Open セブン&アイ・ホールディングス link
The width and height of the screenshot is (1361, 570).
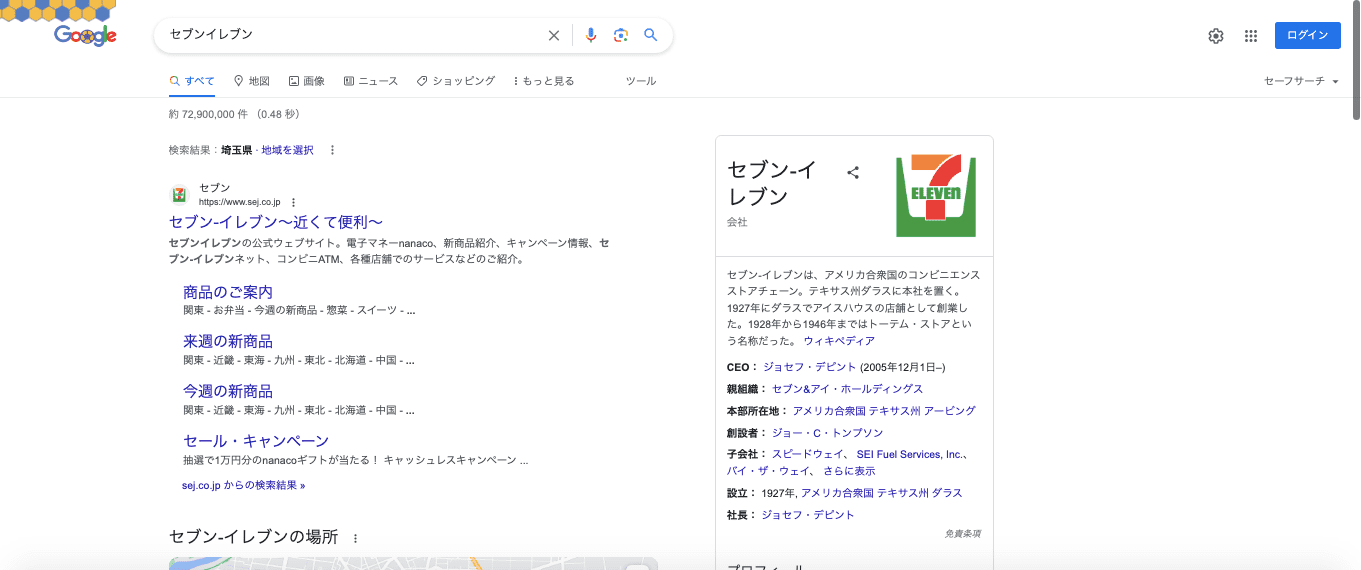coord(847,389)
